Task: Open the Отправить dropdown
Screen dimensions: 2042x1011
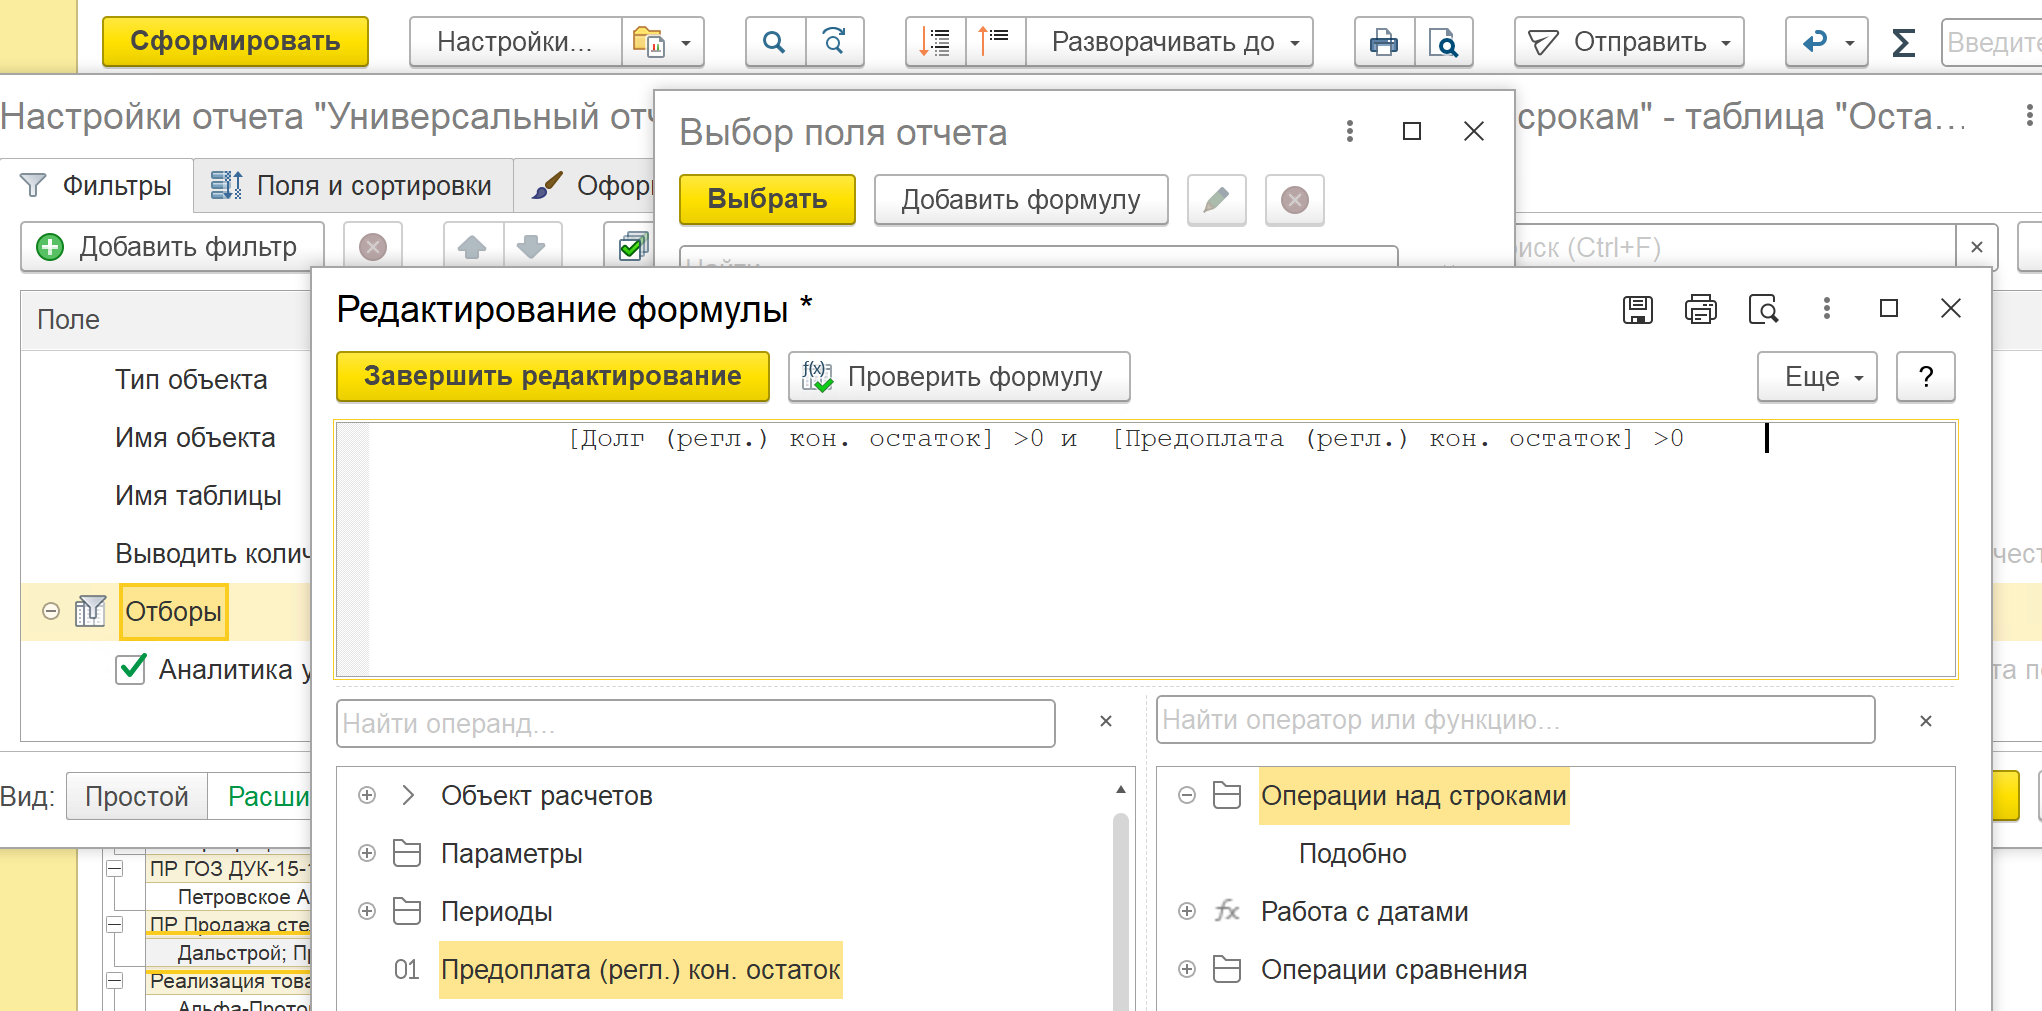Action: click(1629, 42)
